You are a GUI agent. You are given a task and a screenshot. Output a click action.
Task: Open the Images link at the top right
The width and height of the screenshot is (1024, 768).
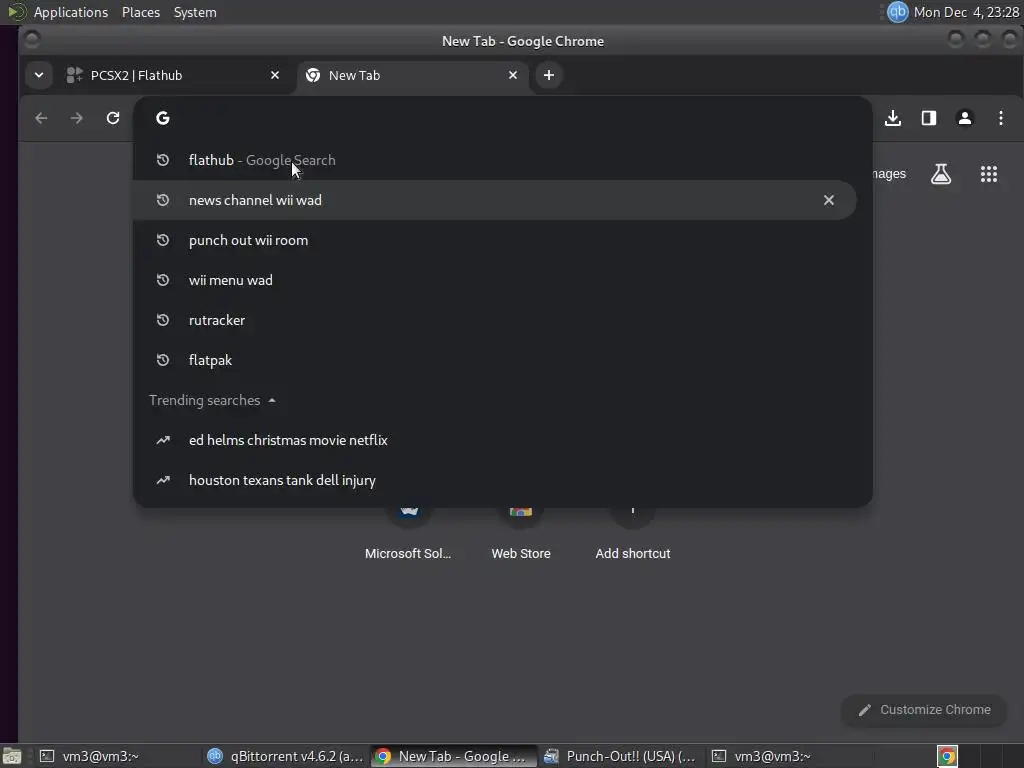(889, 174)
